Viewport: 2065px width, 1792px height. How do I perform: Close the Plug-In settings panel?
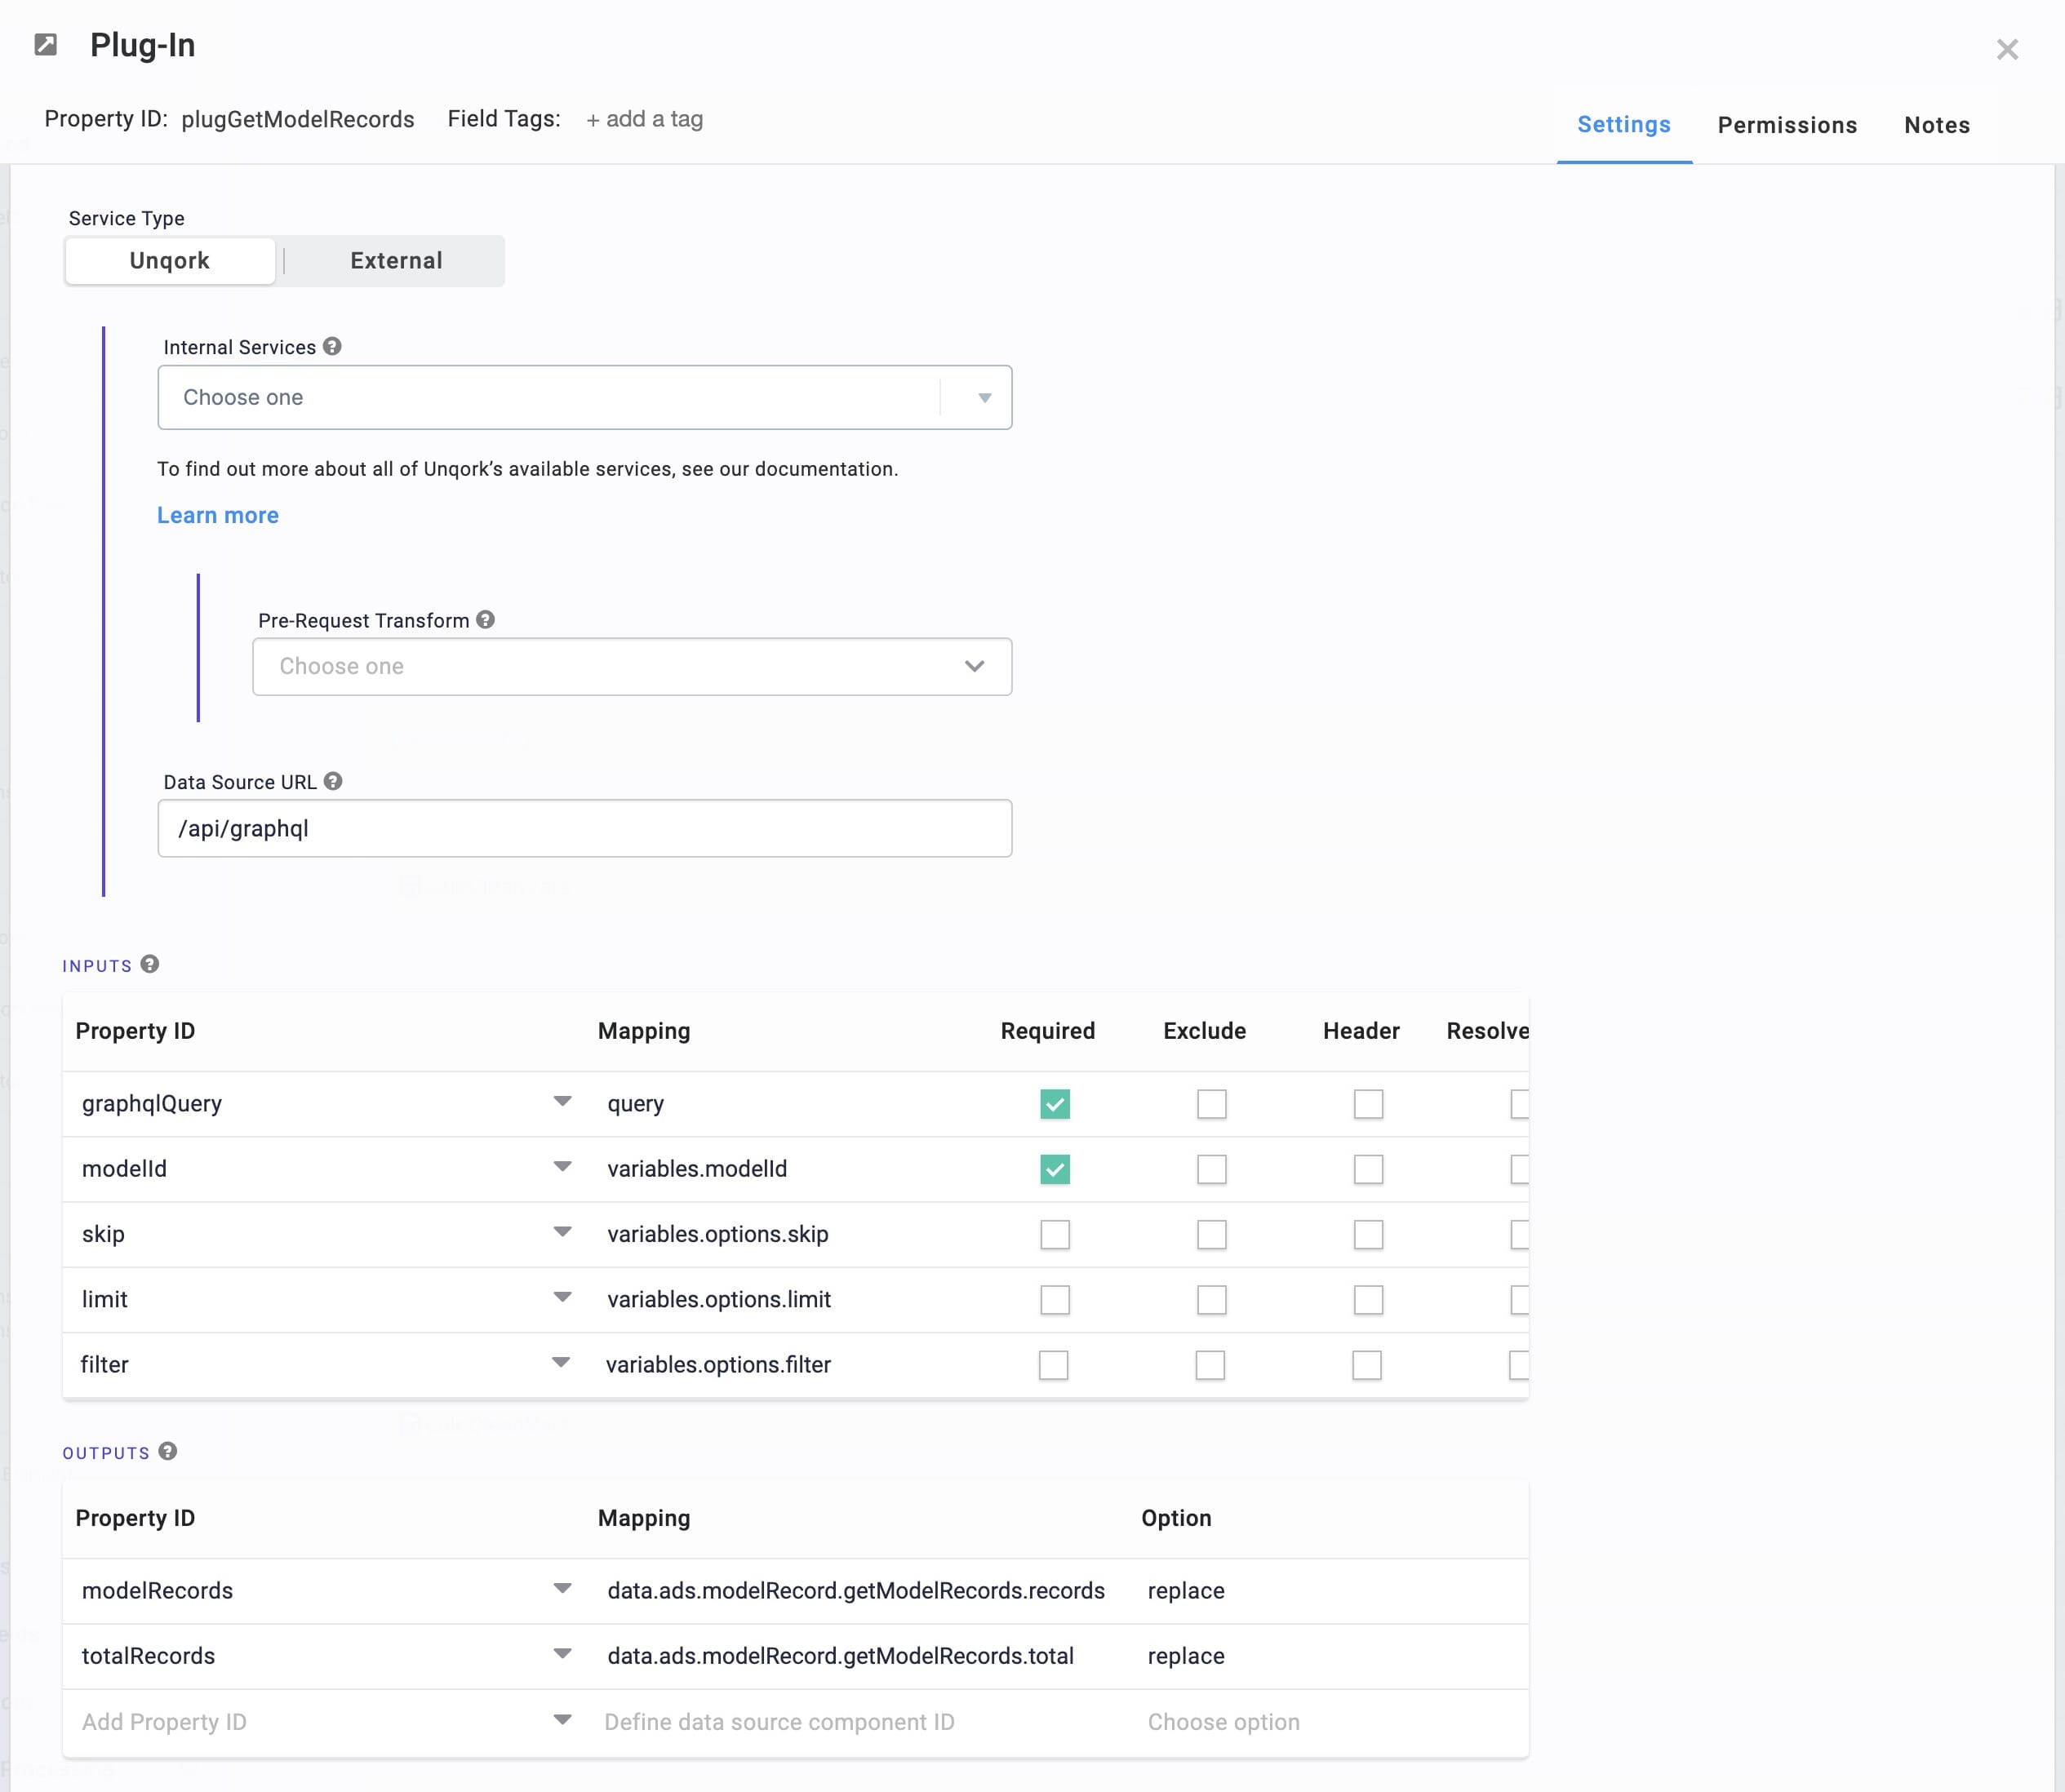tap(2007, 49)
